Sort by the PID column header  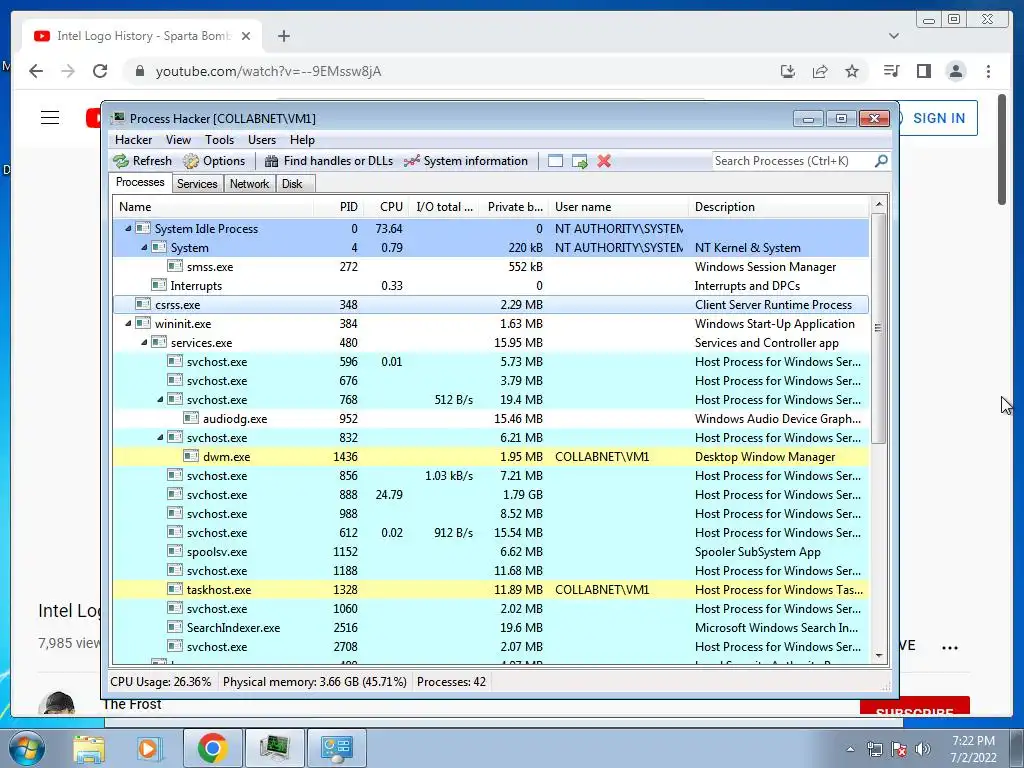339,207
